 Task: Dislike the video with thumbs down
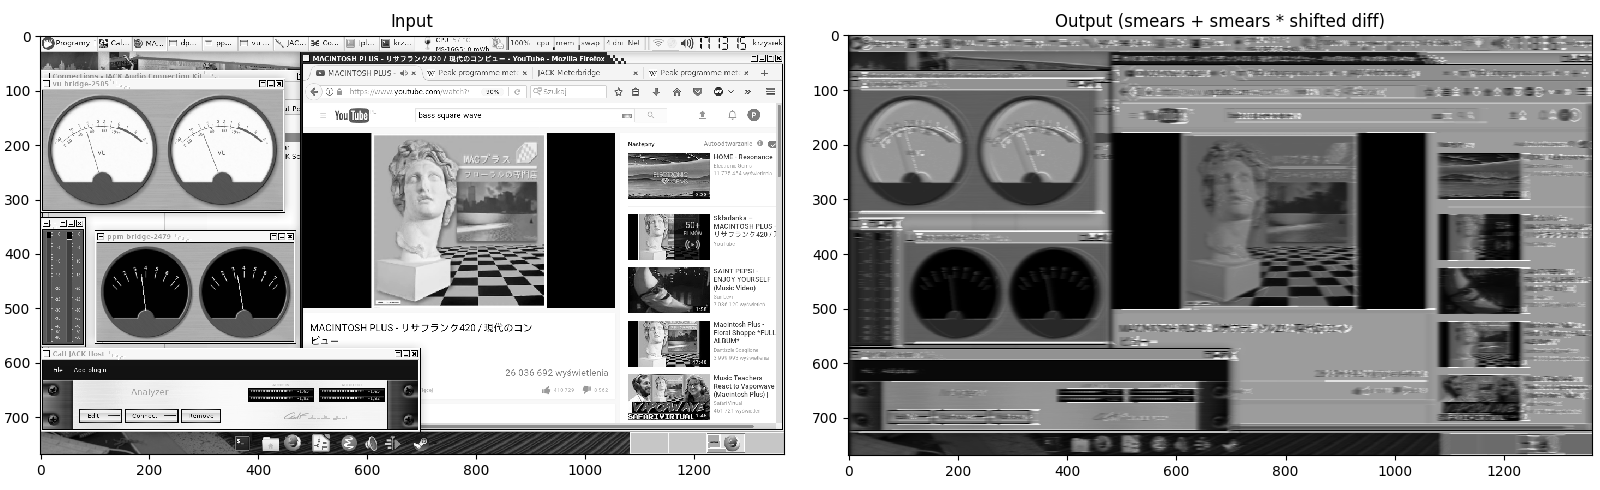coord(586,389)
